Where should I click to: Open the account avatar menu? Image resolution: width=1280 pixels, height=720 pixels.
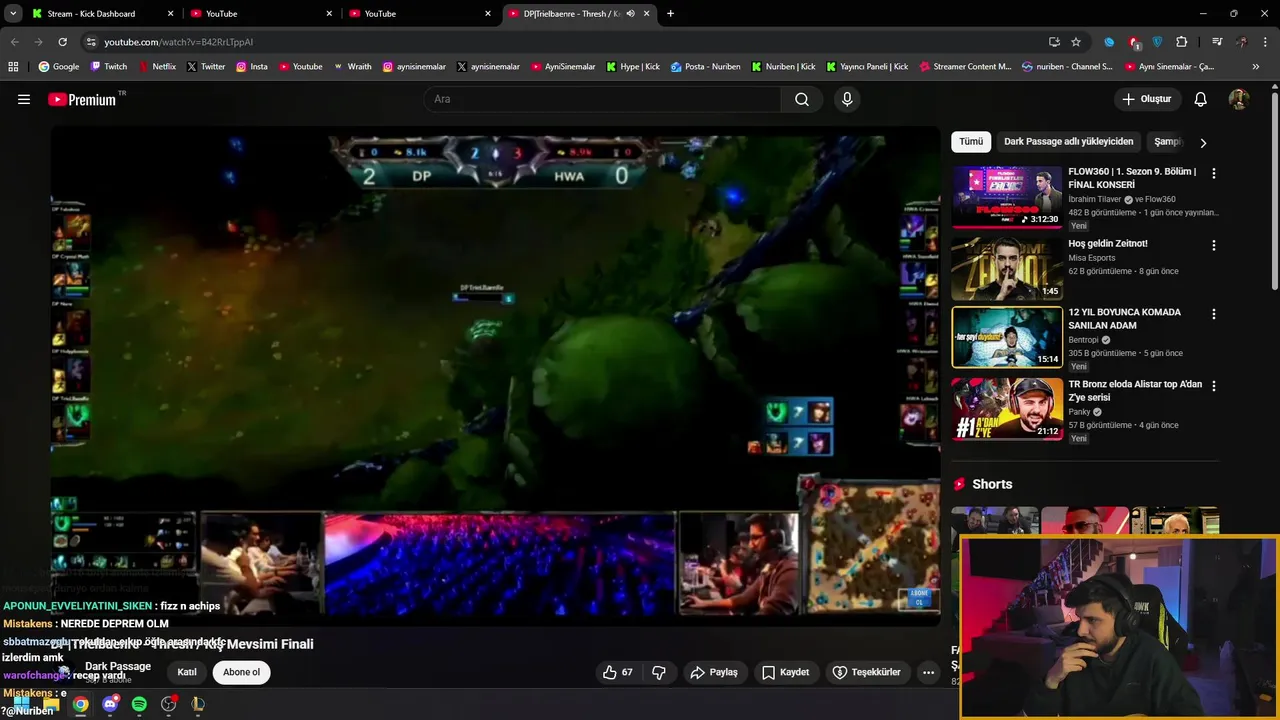pos(1239,99)
